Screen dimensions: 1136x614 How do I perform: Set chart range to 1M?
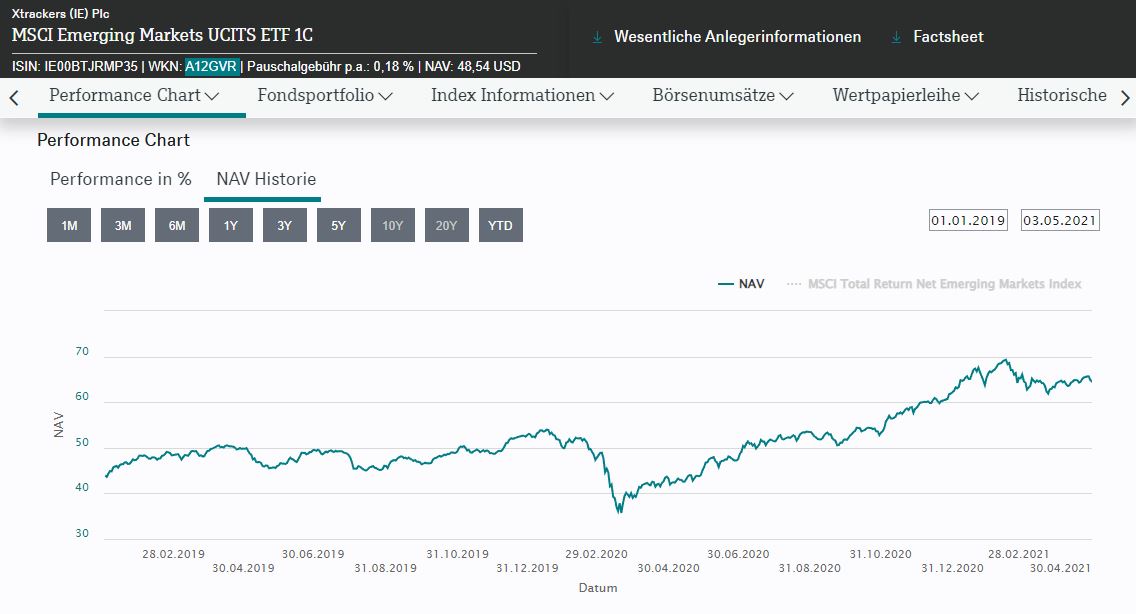[x=69, y=225]
